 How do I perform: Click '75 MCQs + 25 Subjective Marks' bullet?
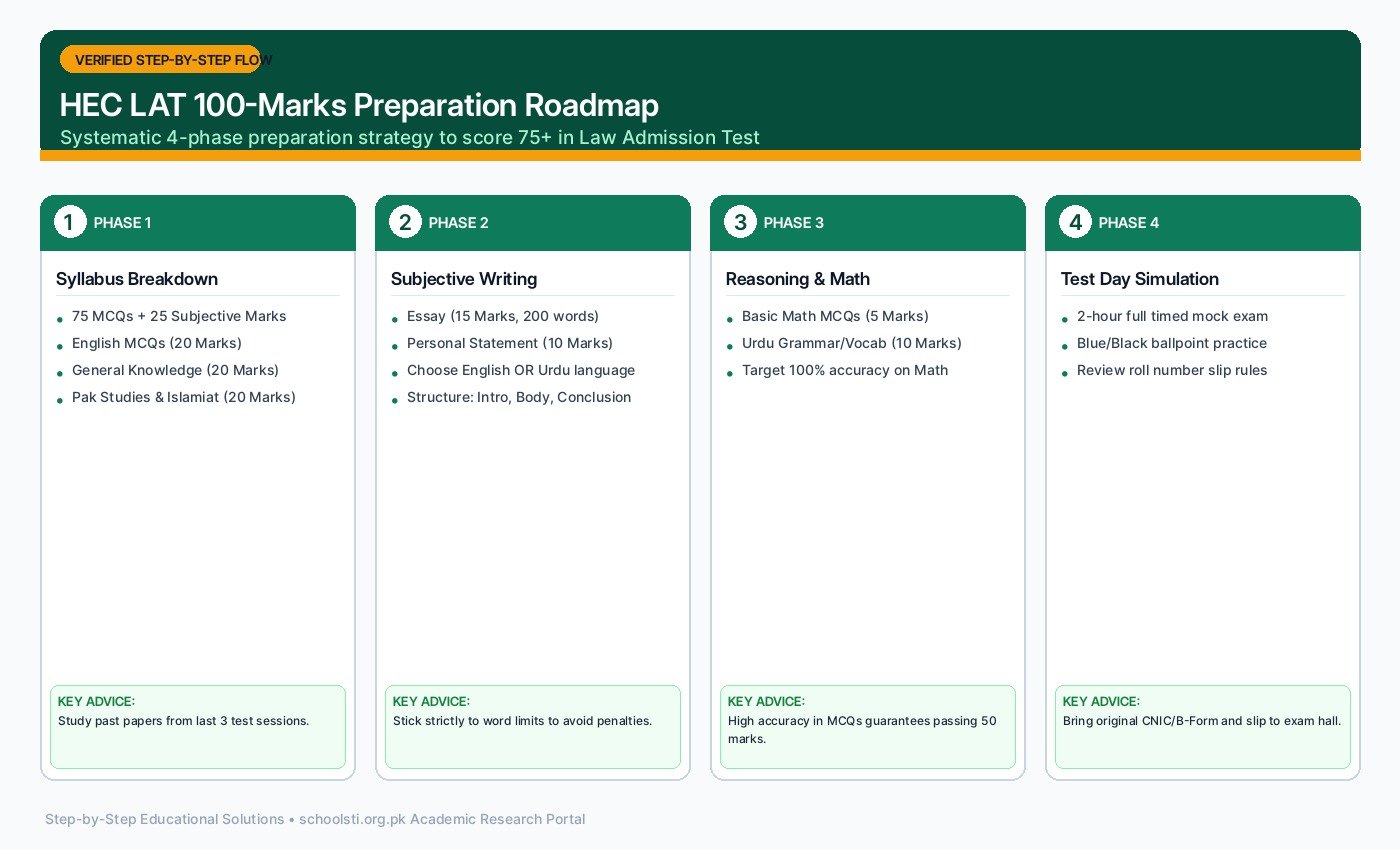179,316
